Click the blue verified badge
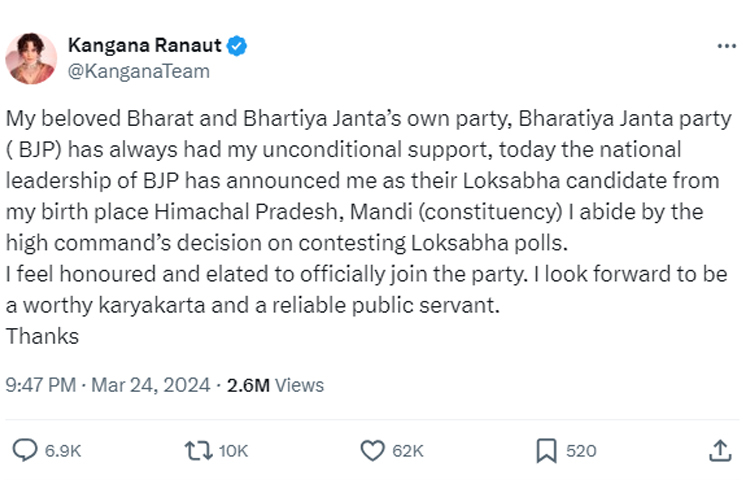 point(237,46)
